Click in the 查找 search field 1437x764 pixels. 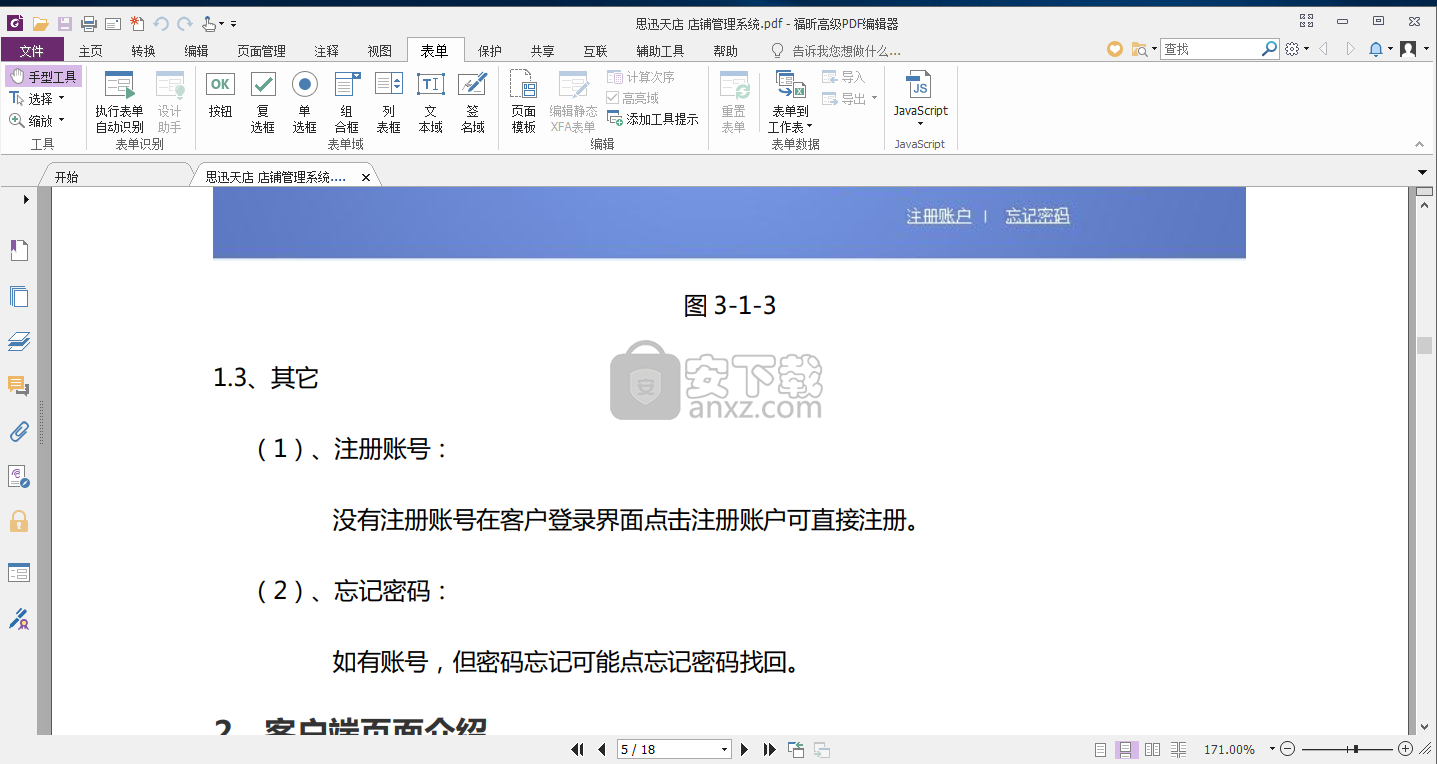coord(1210,48)
